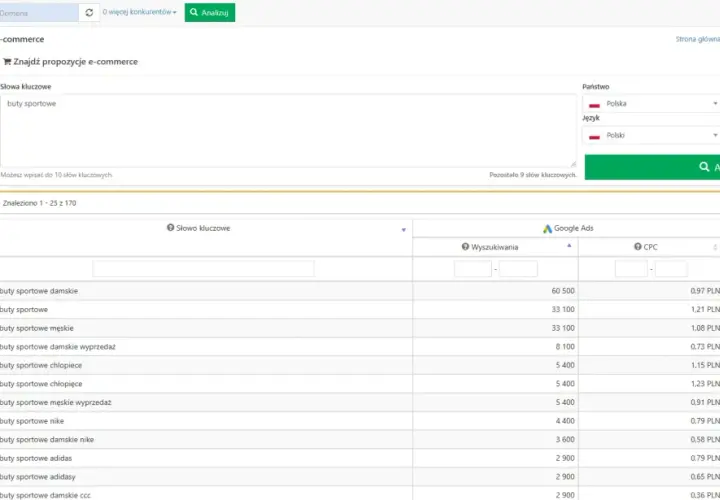Click the 'Znajdź propozycje e-commerce' heading
720x500 pixels.
pyautogui.click(x=75, y=62)
